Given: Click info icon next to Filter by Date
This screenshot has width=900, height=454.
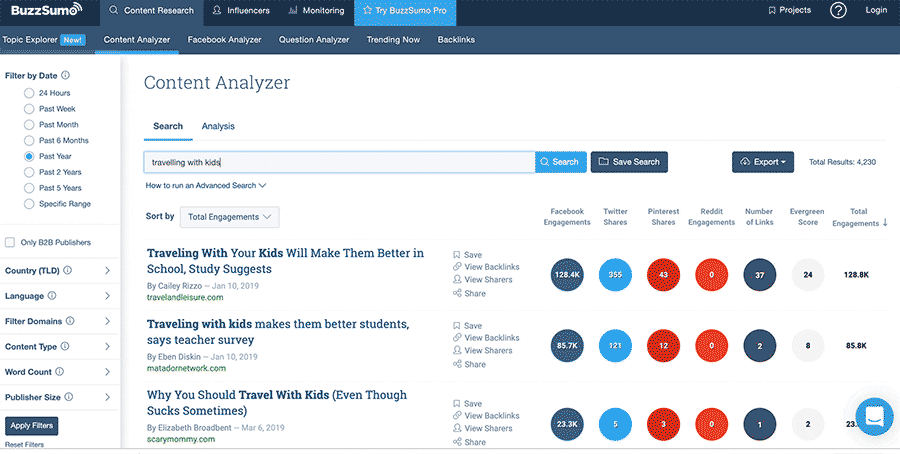Looking at the screenshot, I should [65, 75].
